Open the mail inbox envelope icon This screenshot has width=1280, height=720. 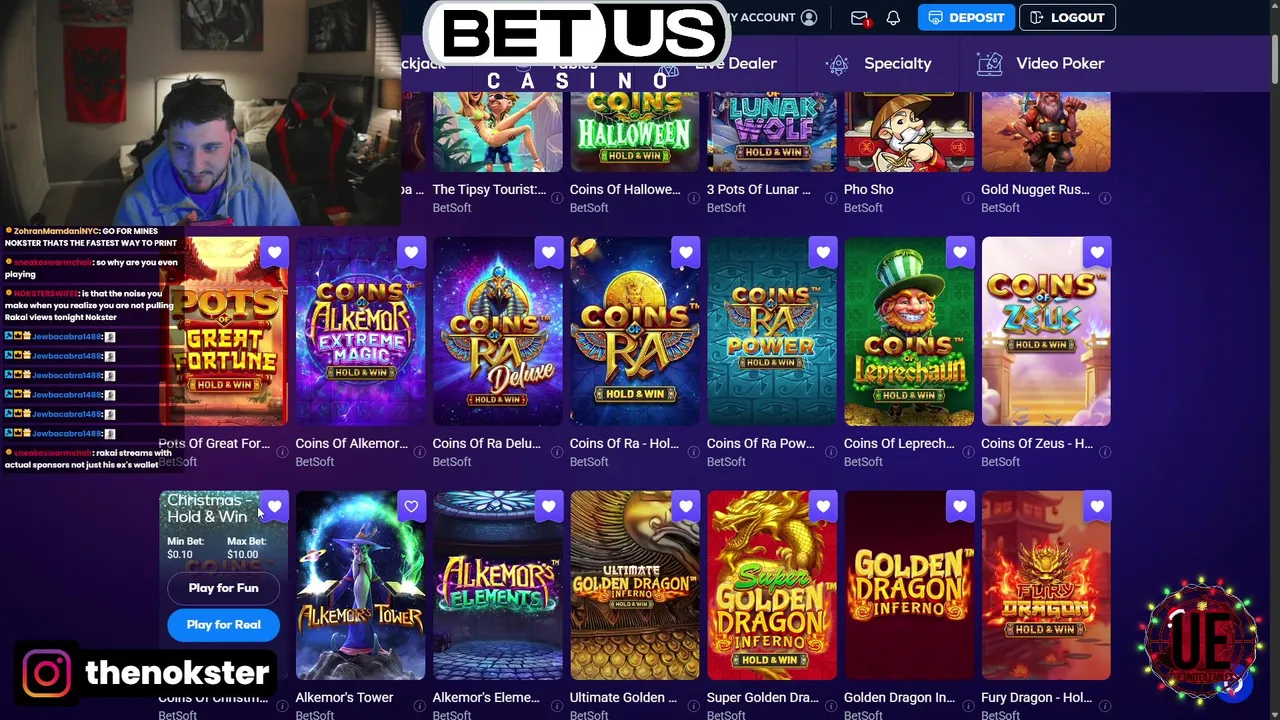(x=859, y=18)
